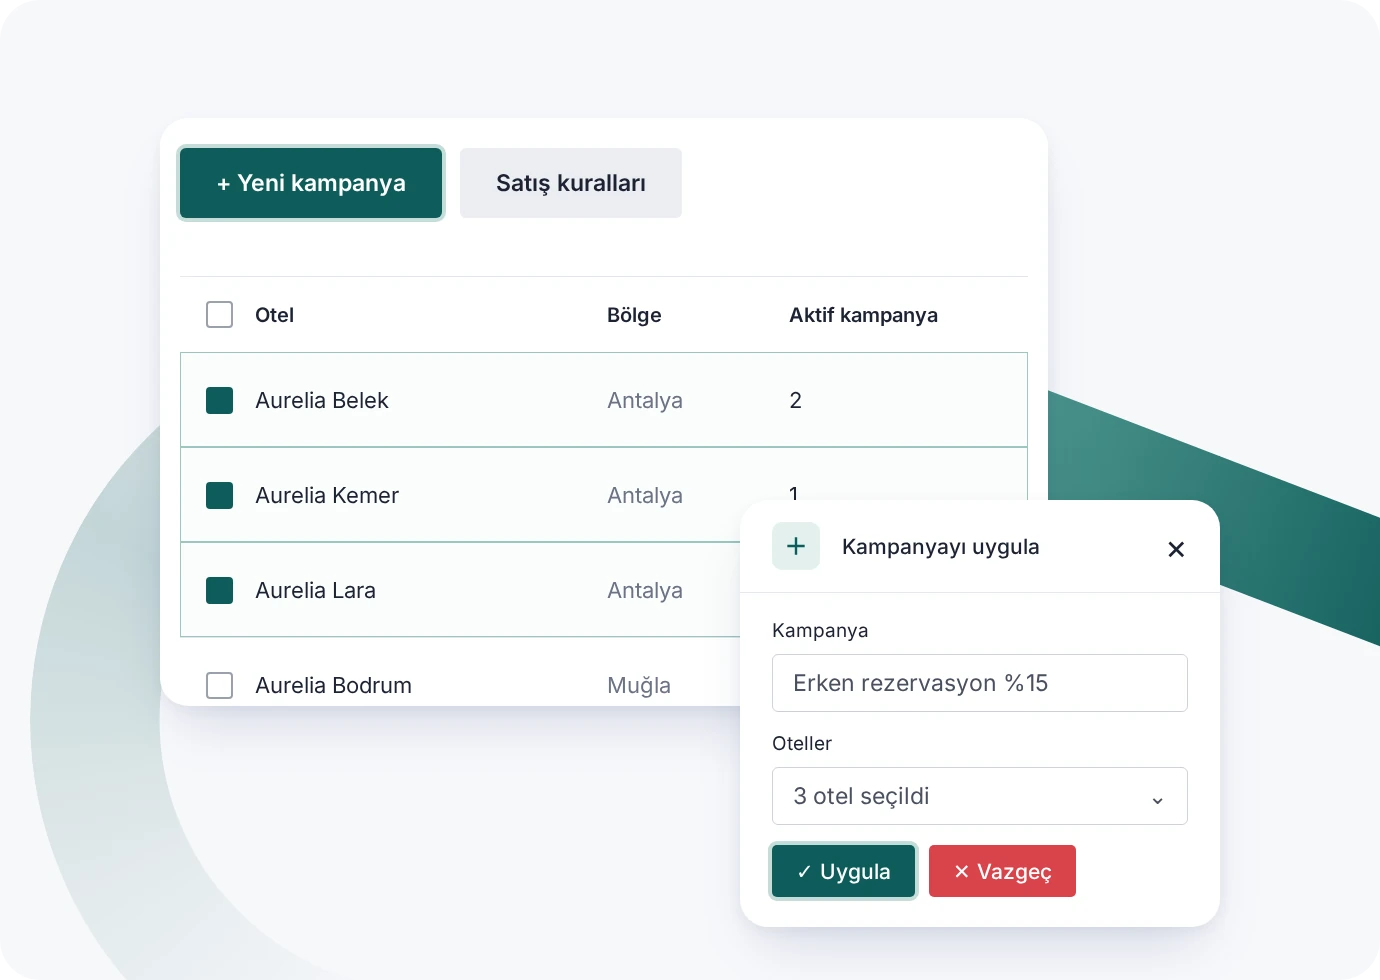
Task: Click Antalya in the Aurelia Belek row
Action: [645, 400]
